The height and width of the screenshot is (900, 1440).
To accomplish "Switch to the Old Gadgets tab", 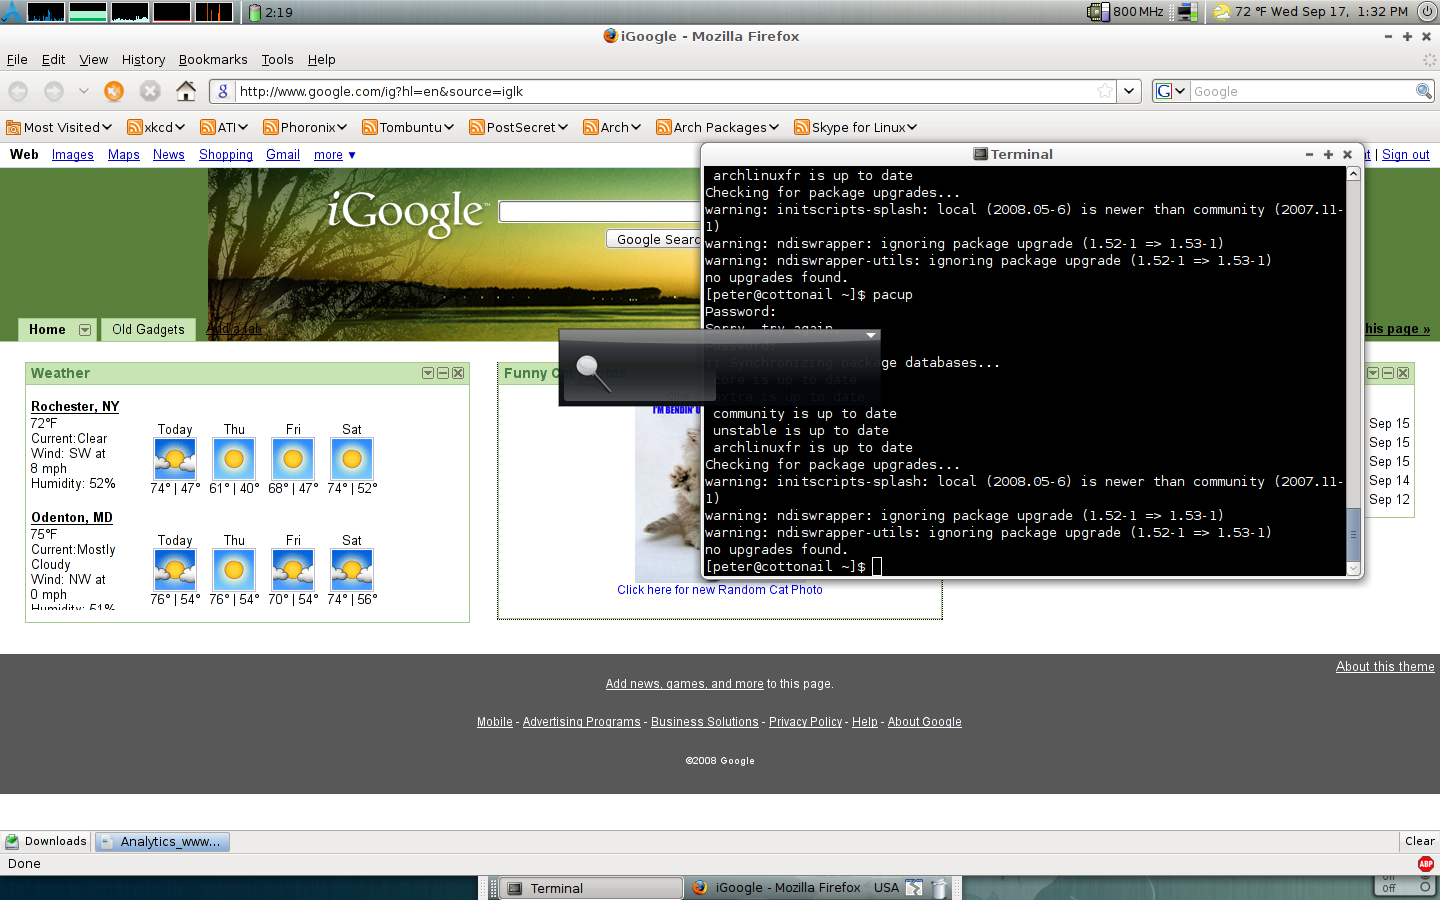I will (148, 329).
